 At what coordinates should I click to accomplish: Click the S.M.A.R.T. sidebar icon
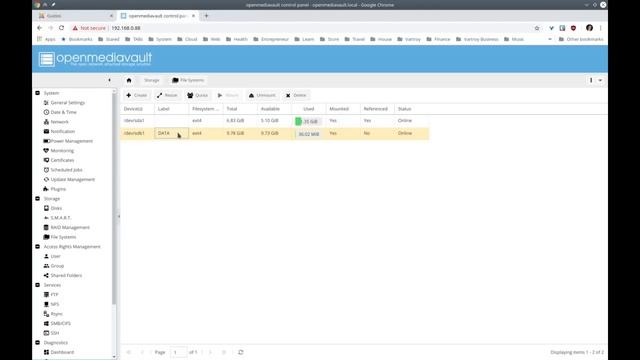tap(46, 218)
